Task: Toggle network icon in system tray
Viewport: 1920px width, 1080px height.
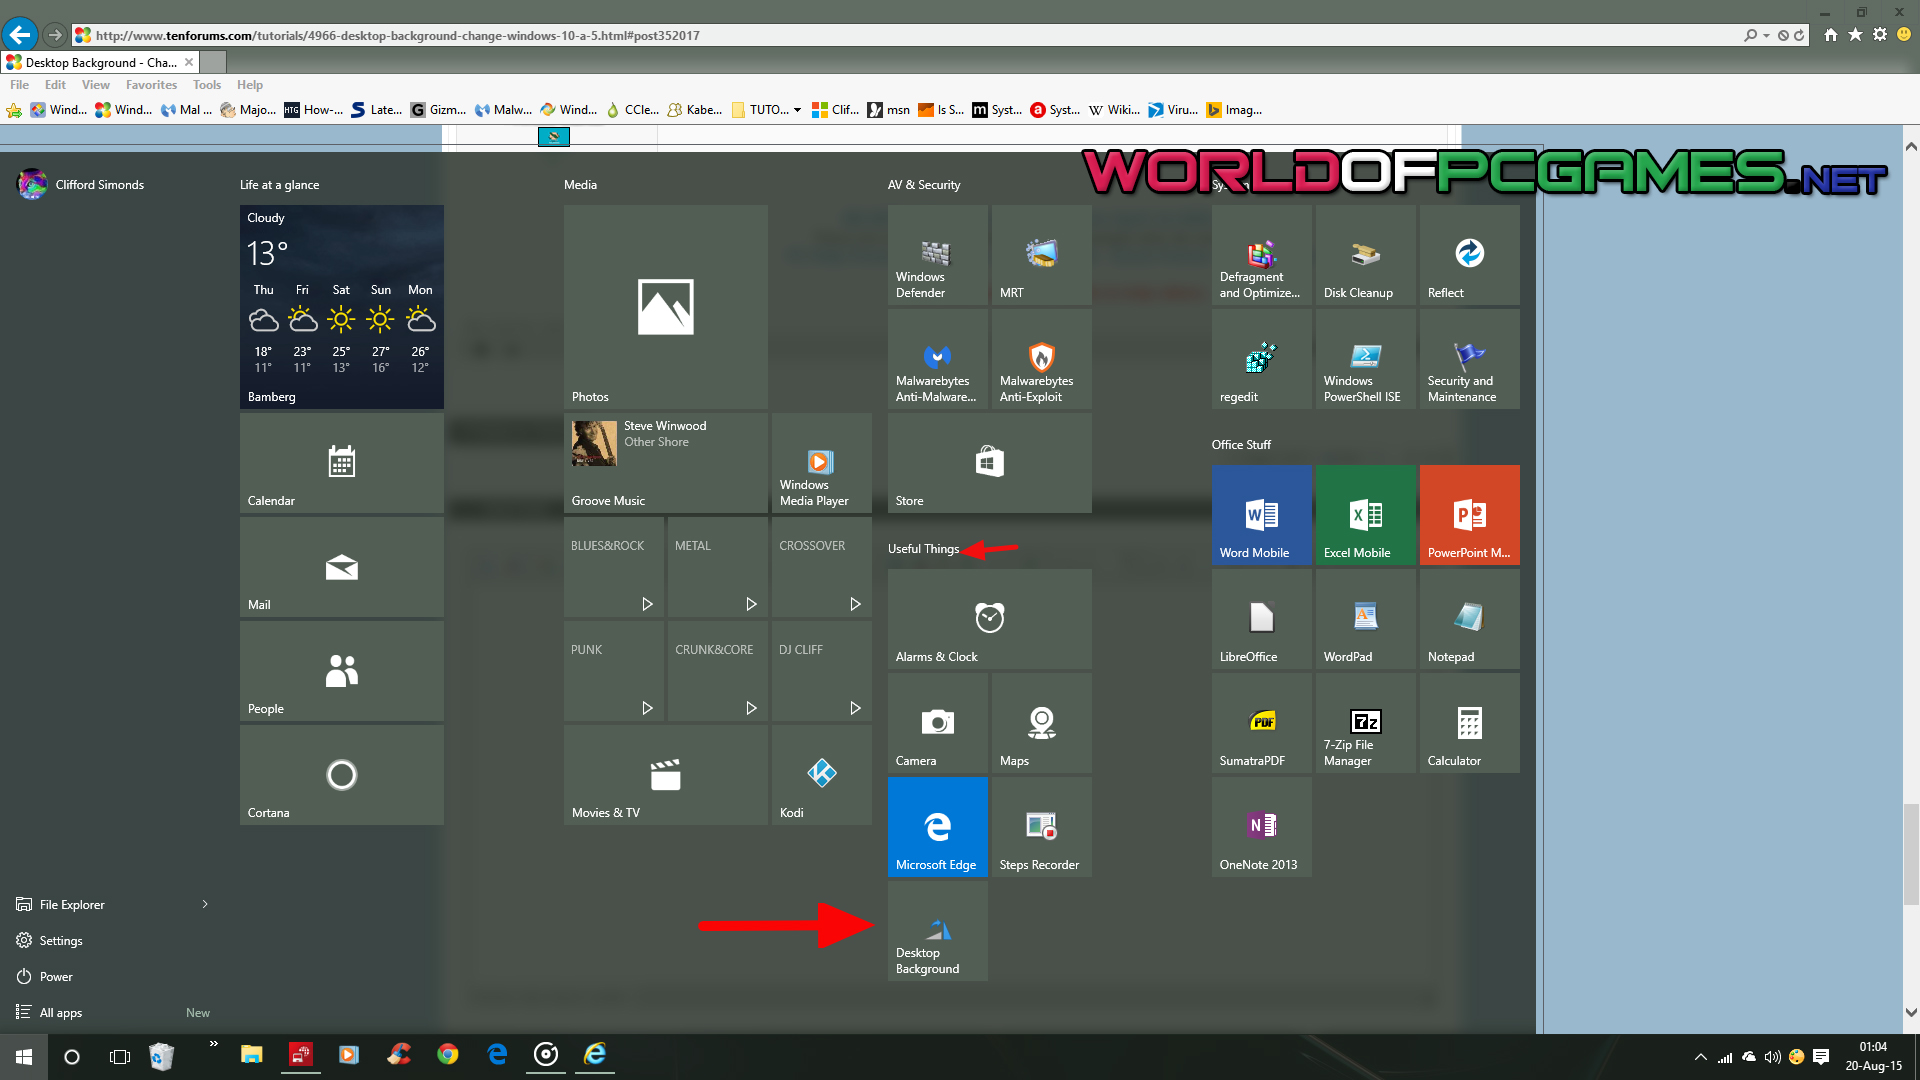Action: (x=1722, y=1055)
